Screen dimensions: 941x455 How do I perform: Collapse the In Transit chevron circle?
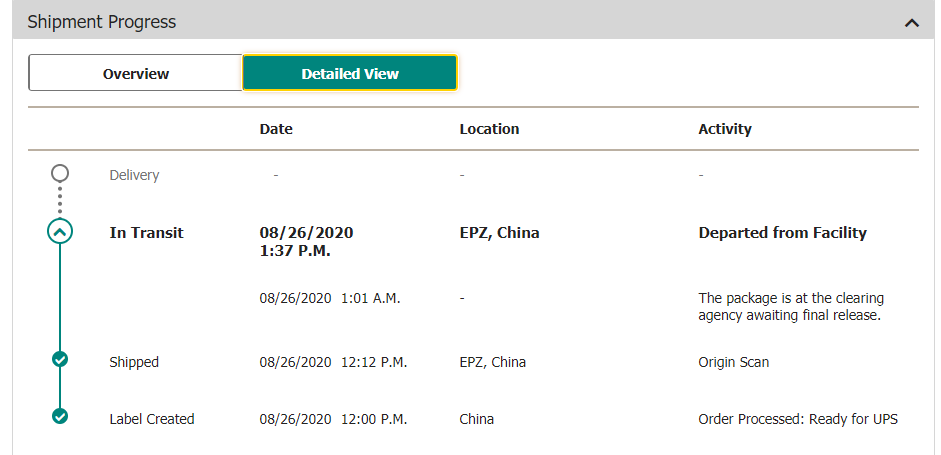coord(60,232)
